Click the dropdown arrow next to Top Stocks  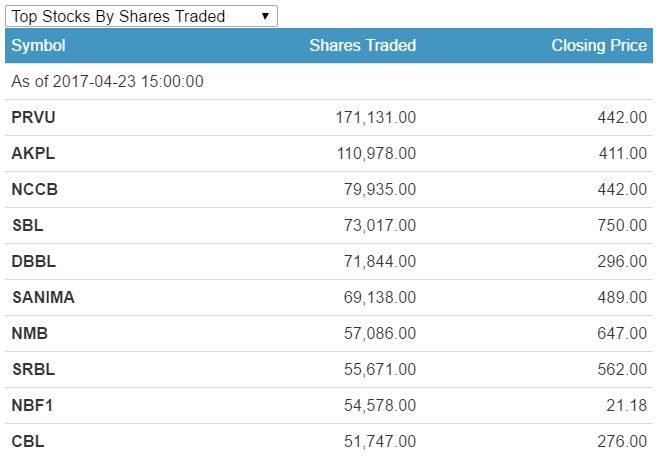click(265, 16)
